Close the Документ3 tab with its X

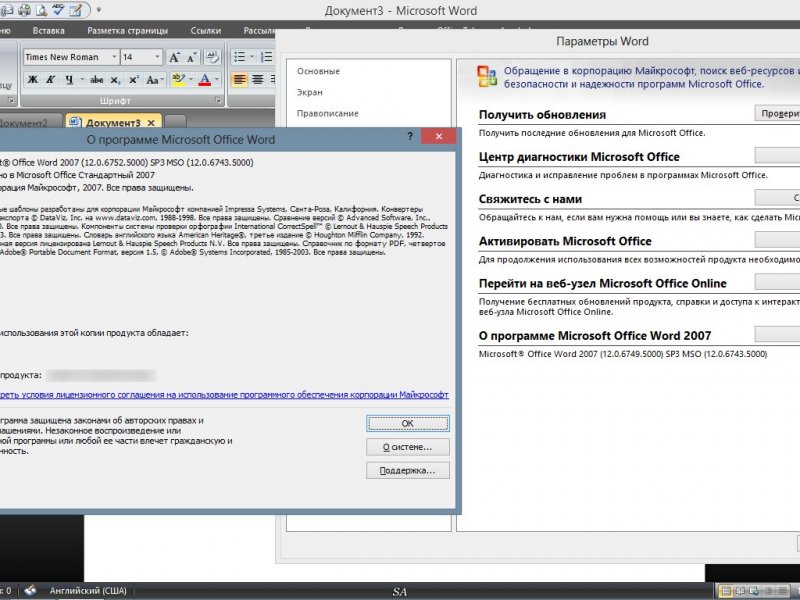151,123
